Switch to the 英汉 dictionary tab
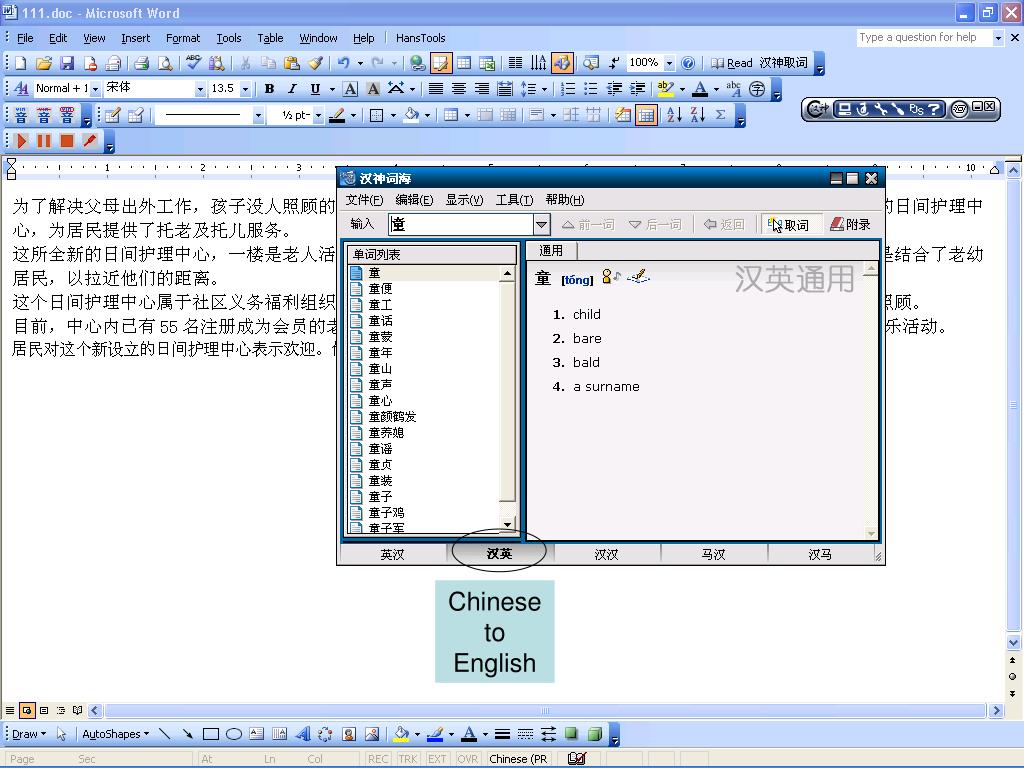 click(392, 554)
